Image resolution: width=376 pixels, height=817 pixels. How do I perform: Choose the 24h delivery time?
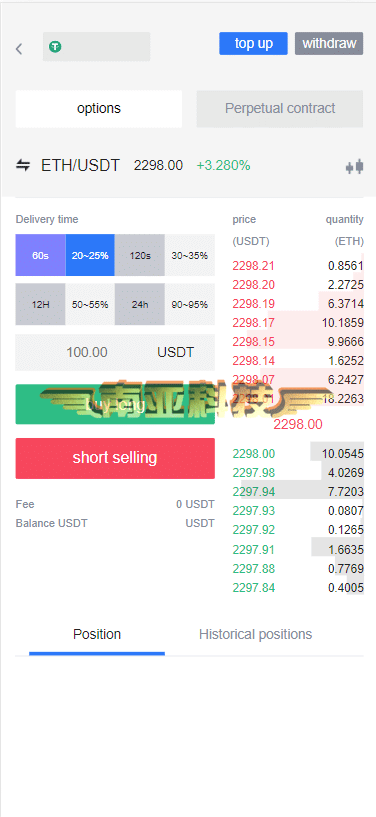(x=140, y=304)
